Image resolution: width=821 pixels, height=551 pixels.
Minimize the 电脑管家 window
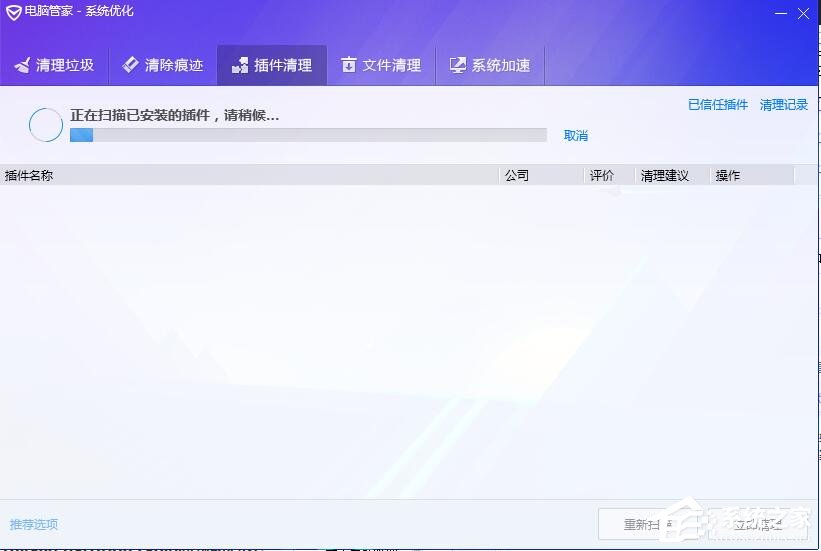click(779, 12)
